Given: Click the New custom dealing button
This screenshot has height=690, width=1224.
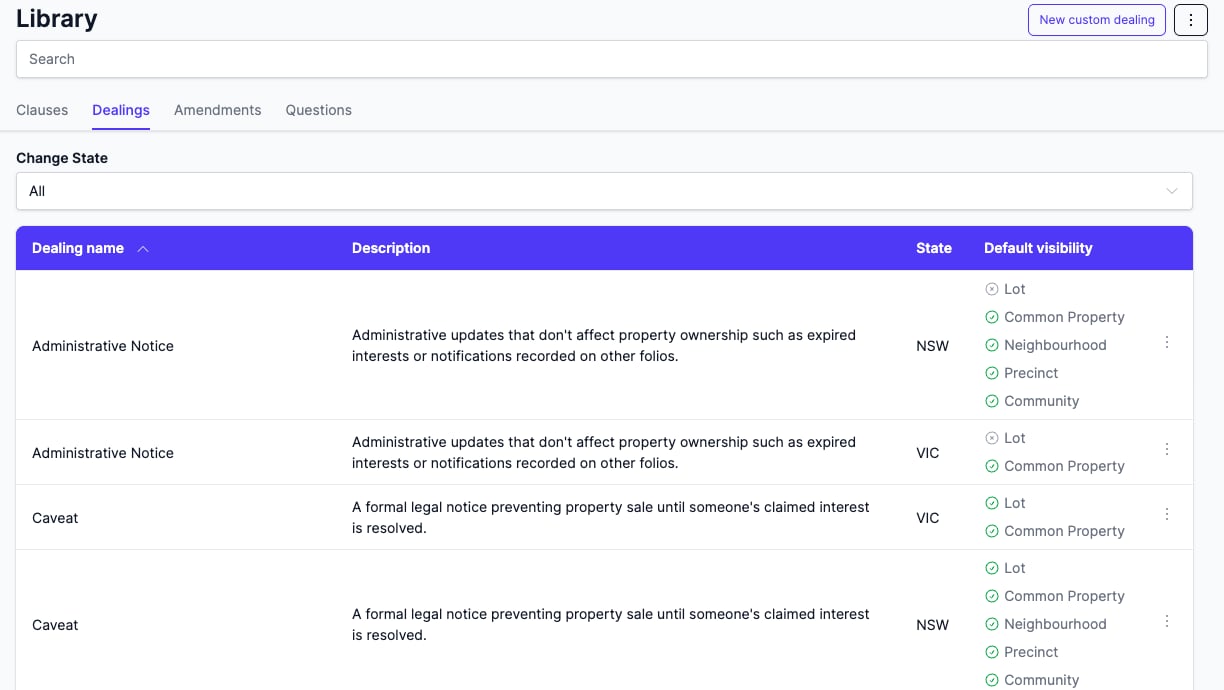Looking at the screenshot, I should tap(1097, 20).
